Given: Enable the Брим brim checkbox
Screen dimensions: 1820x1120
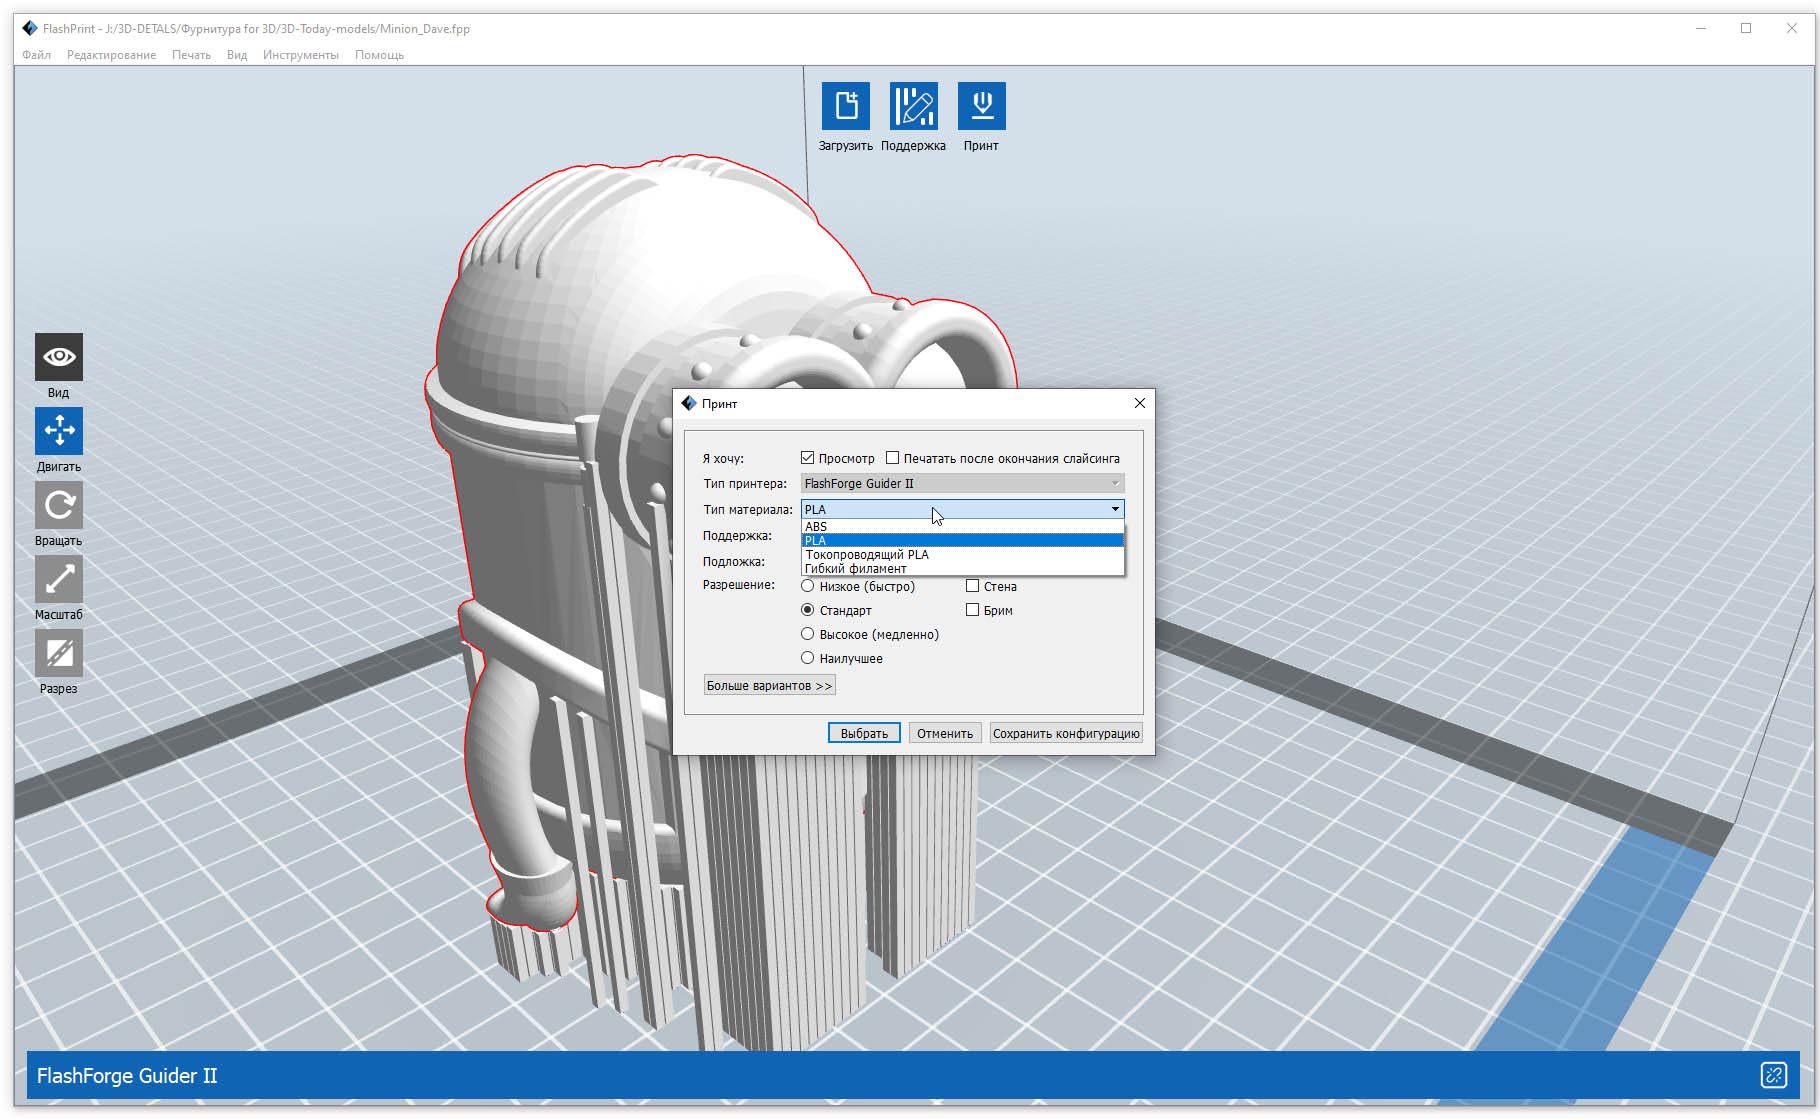Looking at the screenshot, I should tap(972, 610).
